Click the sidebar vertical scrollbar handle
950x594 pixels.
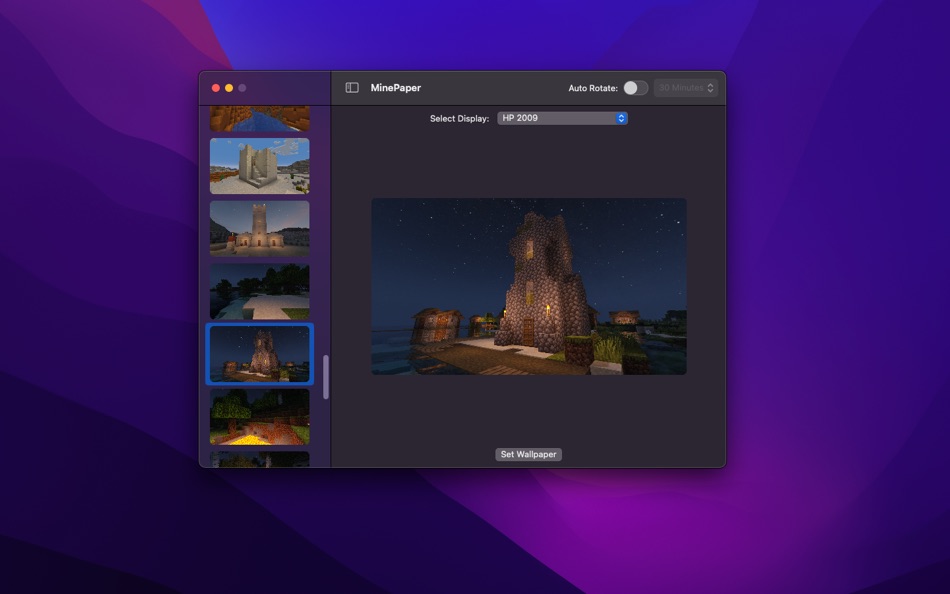[x=326, y=377]
